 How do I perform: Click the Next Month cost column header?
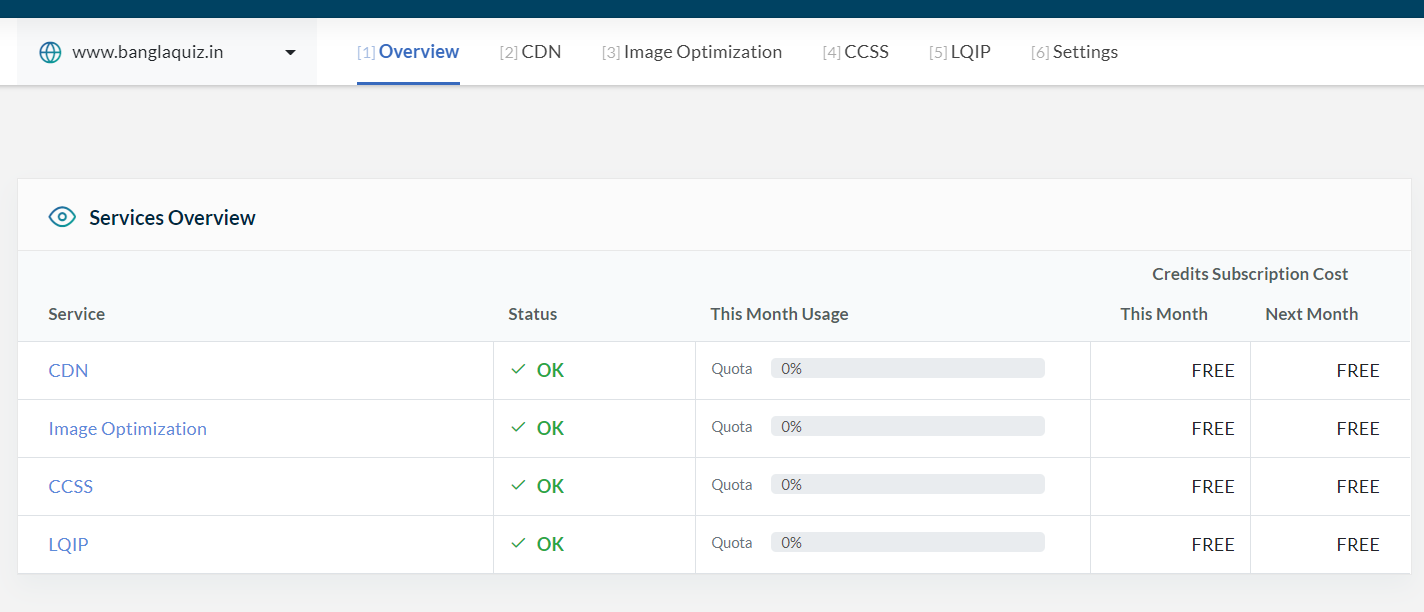coord(1311,314)
